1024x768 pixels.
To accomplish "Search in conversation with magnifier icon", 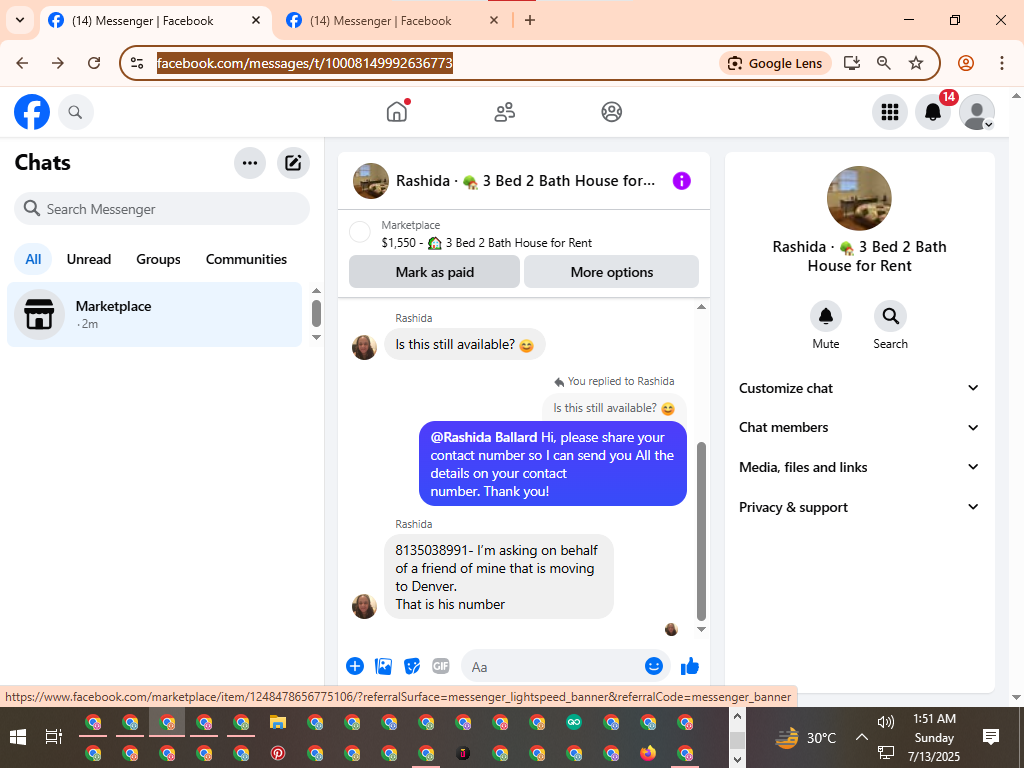I will click(890, 316).
